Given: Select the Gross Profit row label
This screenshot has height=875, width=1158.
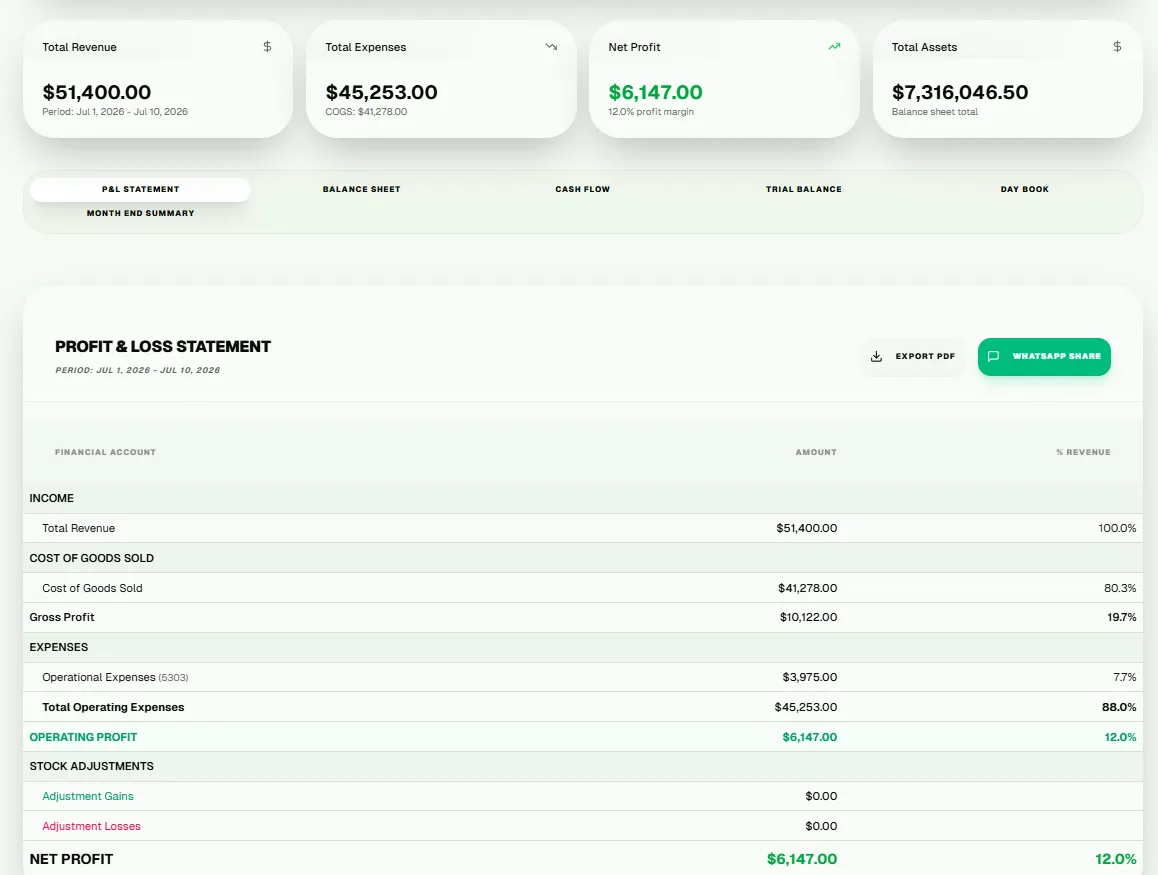Looking at the screenshot, I should click(x=62, y=617).
